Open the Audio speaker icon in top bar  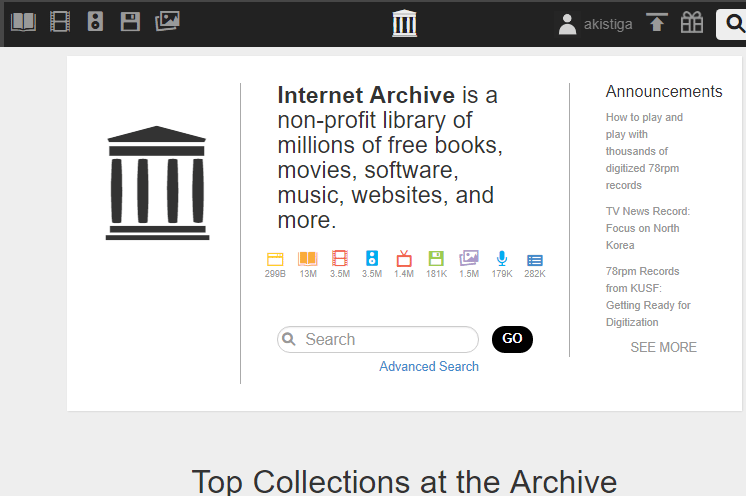point(95,22)
